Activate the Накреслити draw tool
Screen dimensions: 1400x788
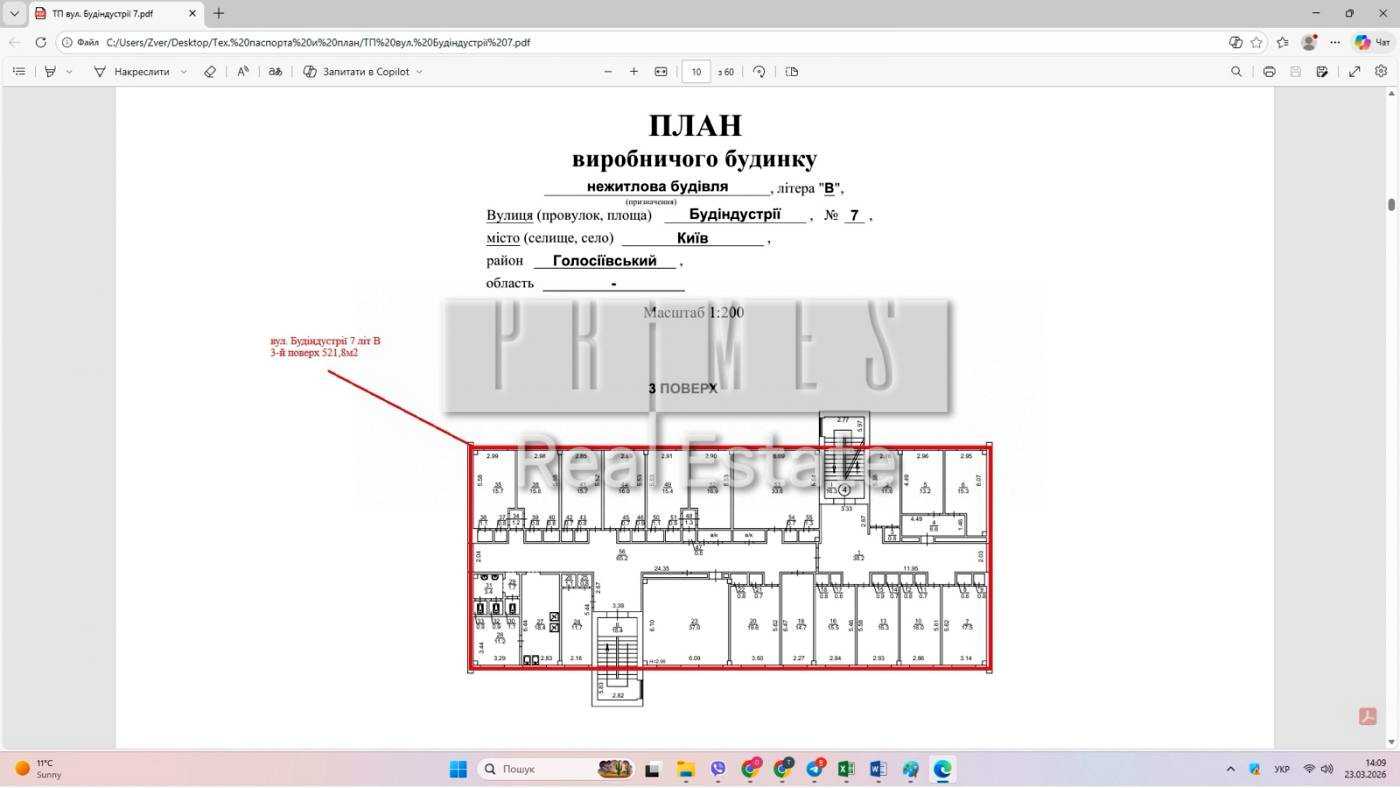(x=131, y=72)
